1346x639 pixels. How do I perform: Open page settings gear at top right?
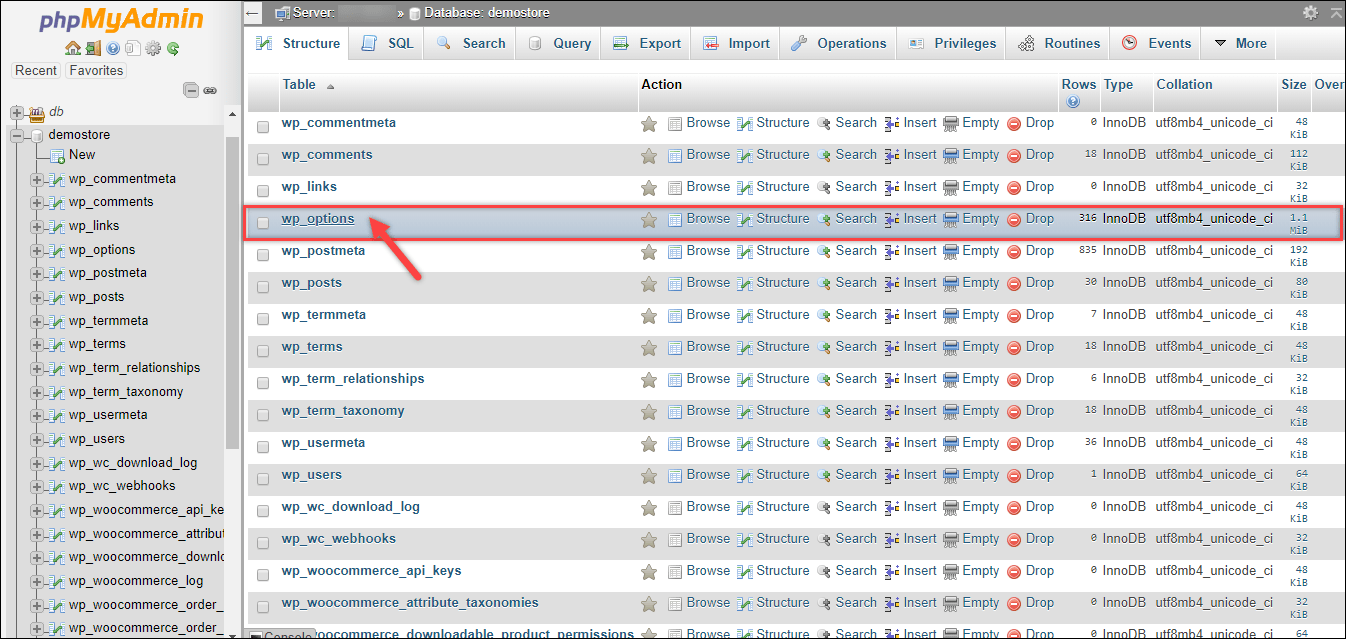pyautogui.click(x=1310, y=13)
